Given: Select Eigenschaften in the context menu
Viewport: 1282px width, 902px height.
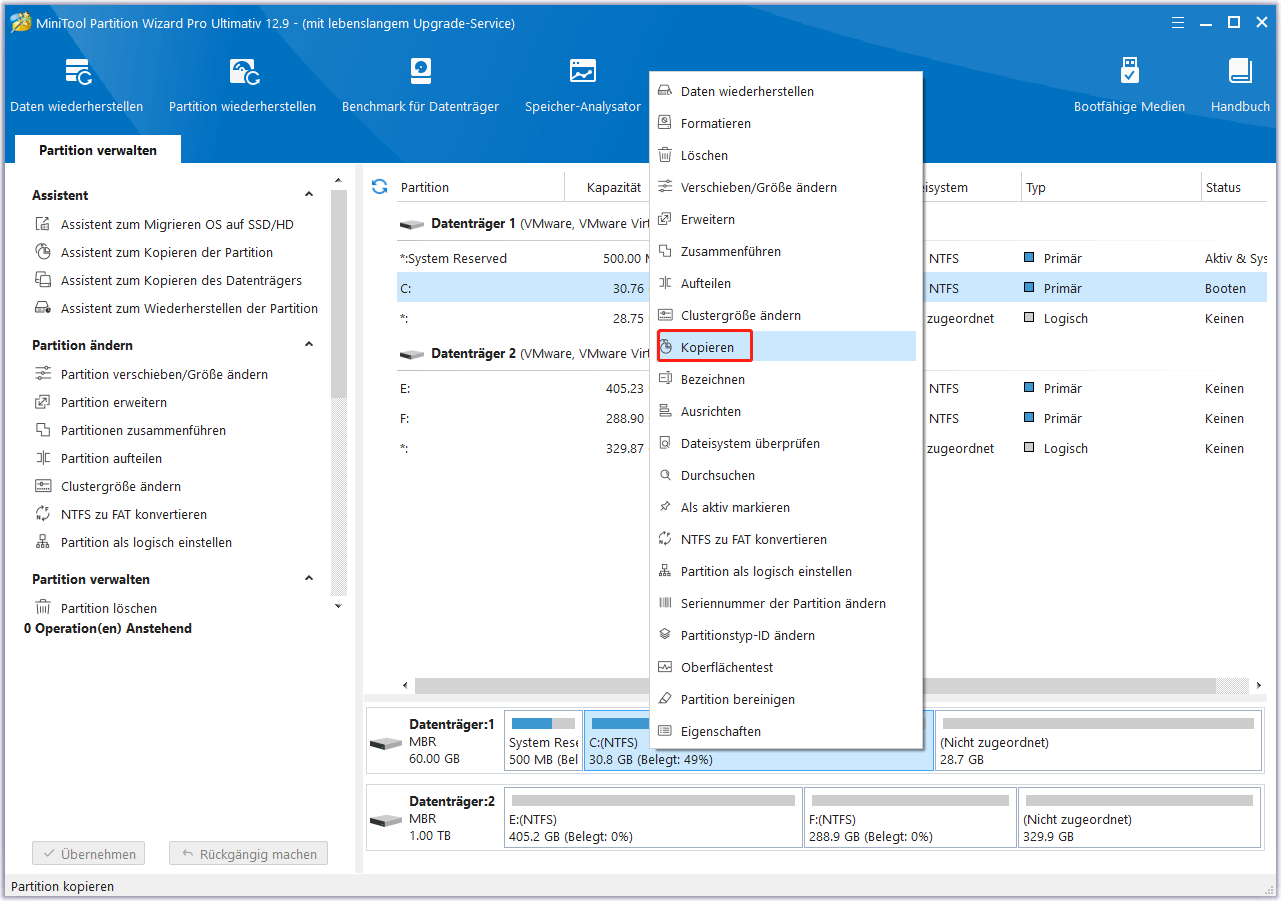Looking at the screenshot, I should tap(785, 732).
